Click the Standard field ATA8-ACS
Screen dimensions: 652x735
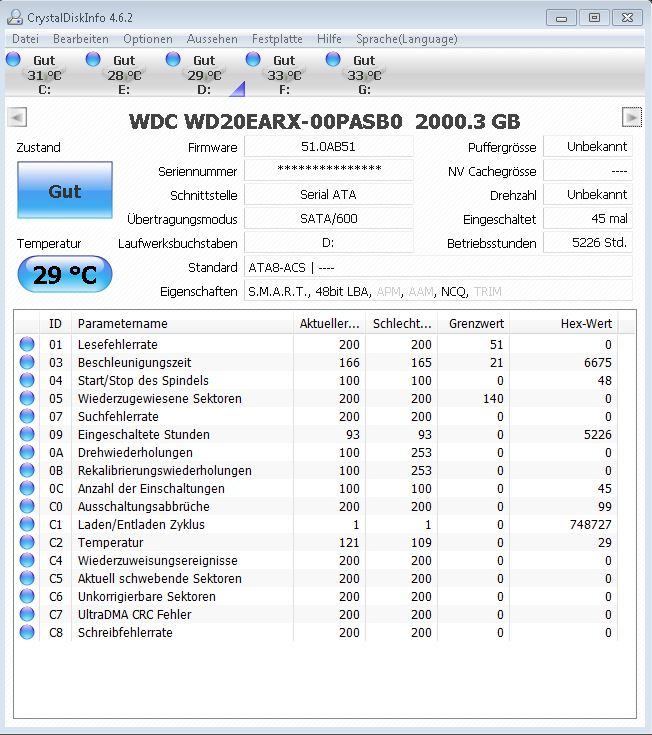point(438,267)
